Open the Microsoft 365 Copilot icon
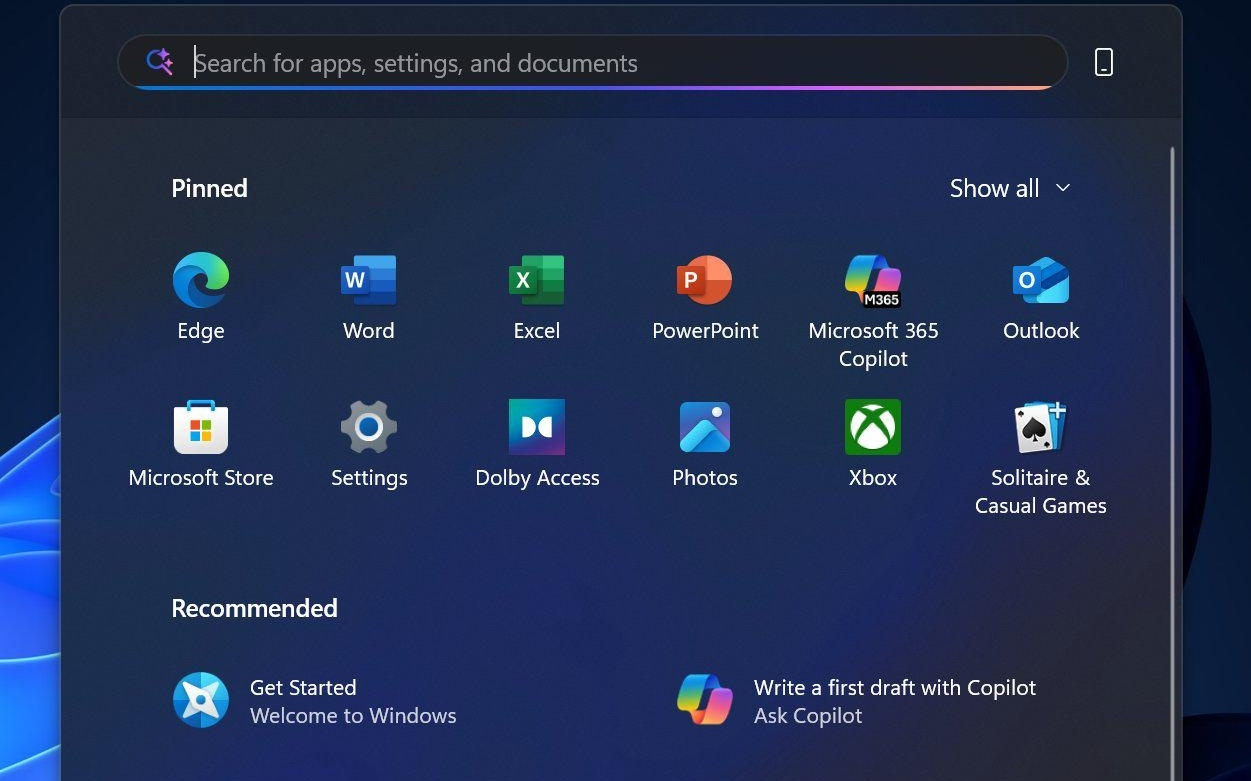1251x781 pixels. tap(873, 280)
